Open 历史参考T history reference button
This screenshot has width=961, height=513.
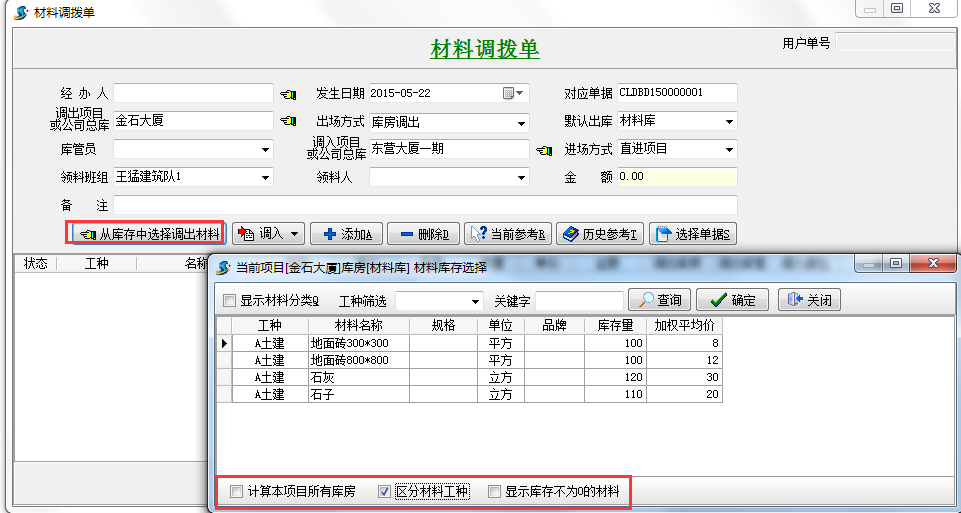pos(599,234)
